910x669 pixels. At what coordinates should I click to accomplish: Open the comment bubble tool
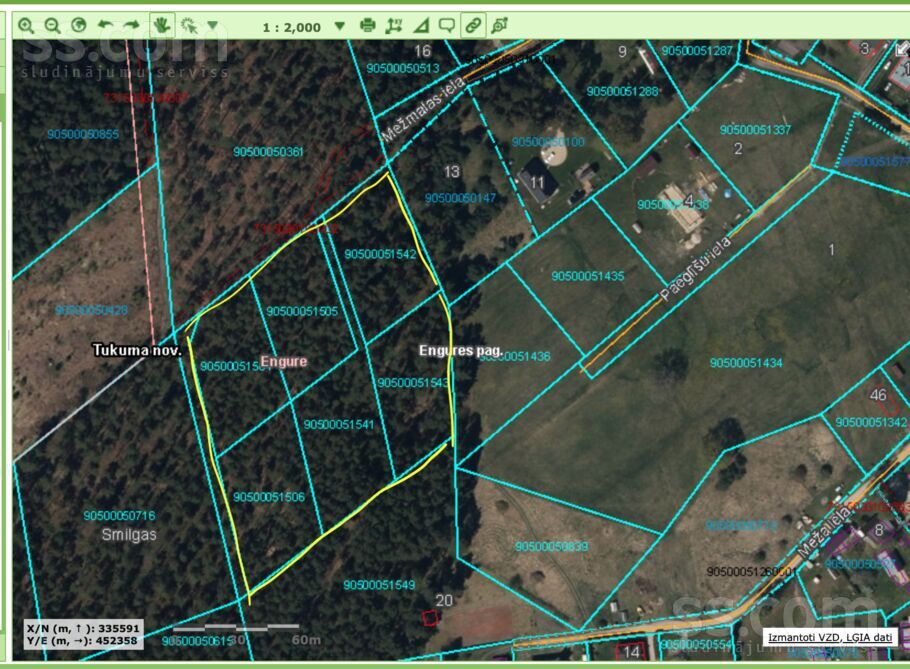447,25
